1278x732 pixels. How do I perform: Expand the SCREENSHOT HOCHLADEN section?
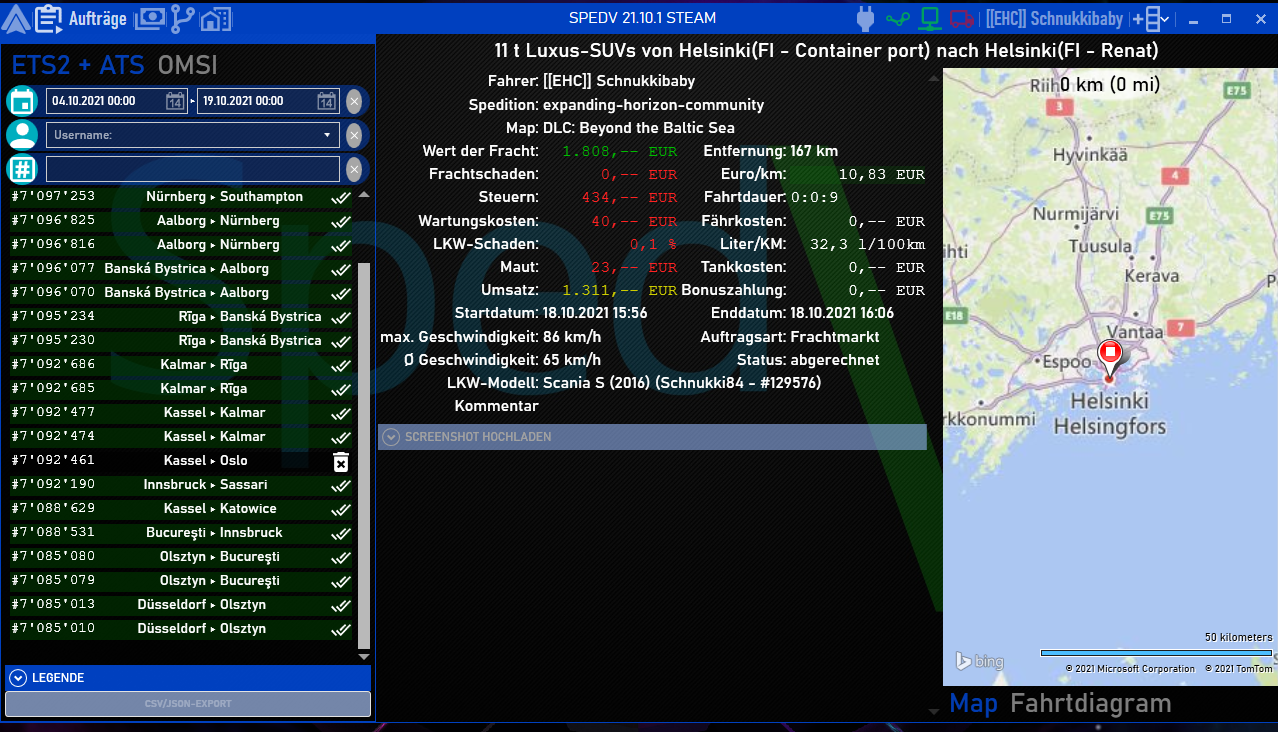(x=652, y=437)
